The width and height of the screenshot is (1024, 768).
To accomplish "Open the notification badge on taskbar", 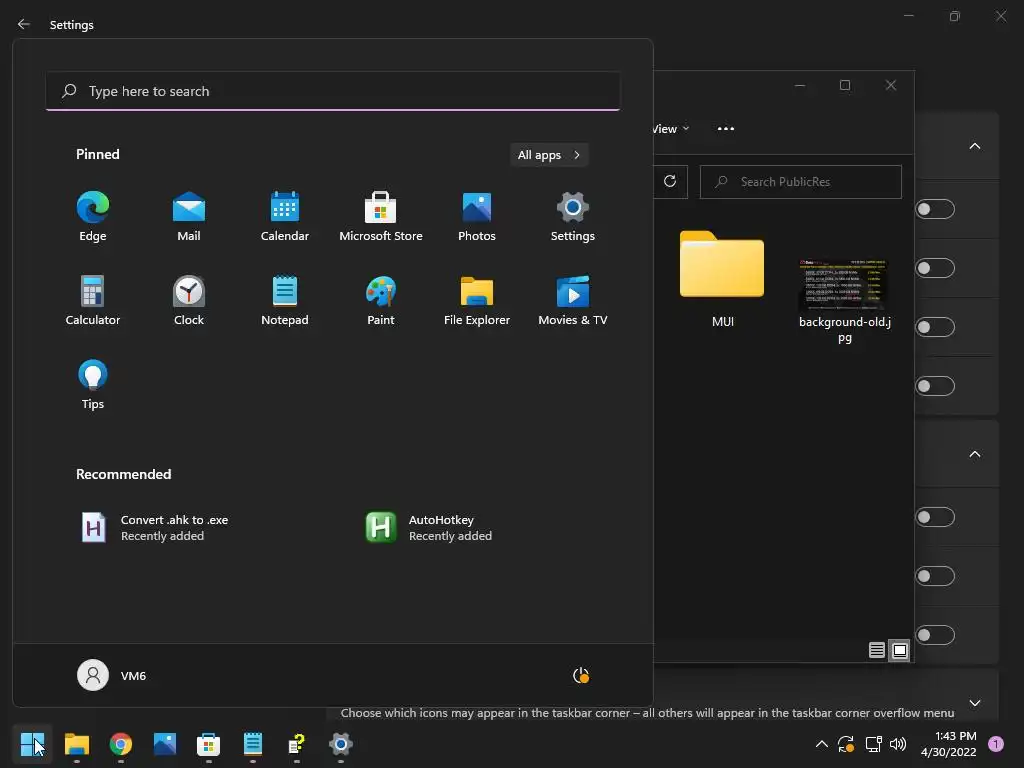I will pyautogui.click(x=996, y=744).
